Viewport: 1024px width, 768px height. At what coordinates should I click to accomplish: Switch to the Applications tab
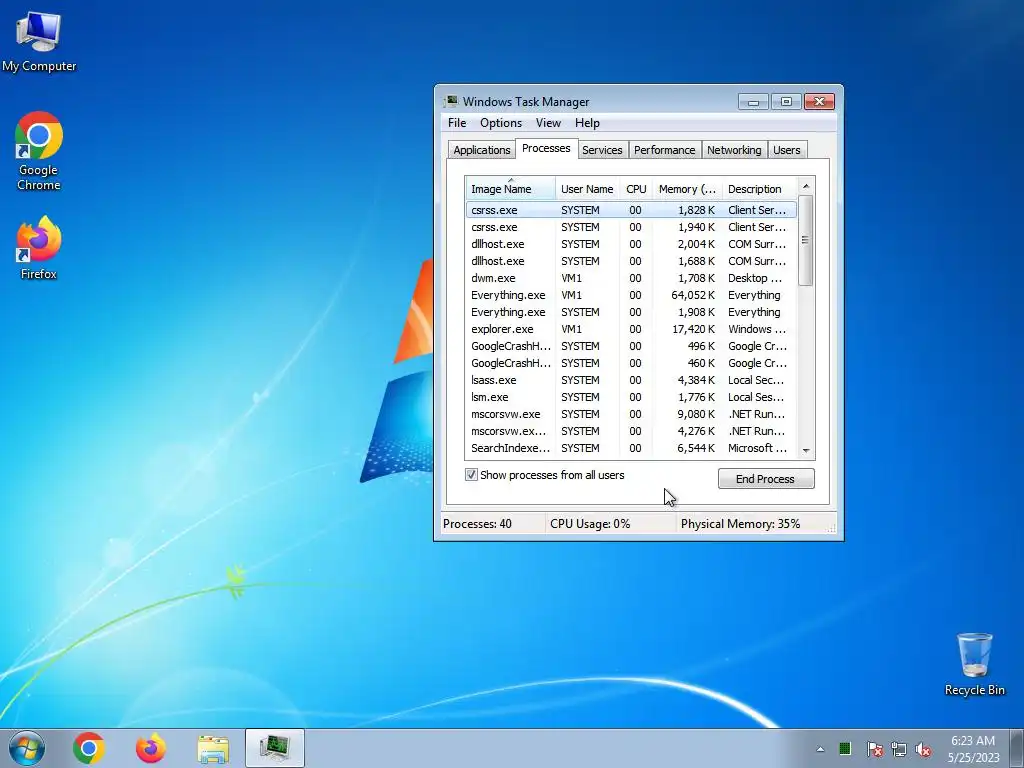pos(481,150)
